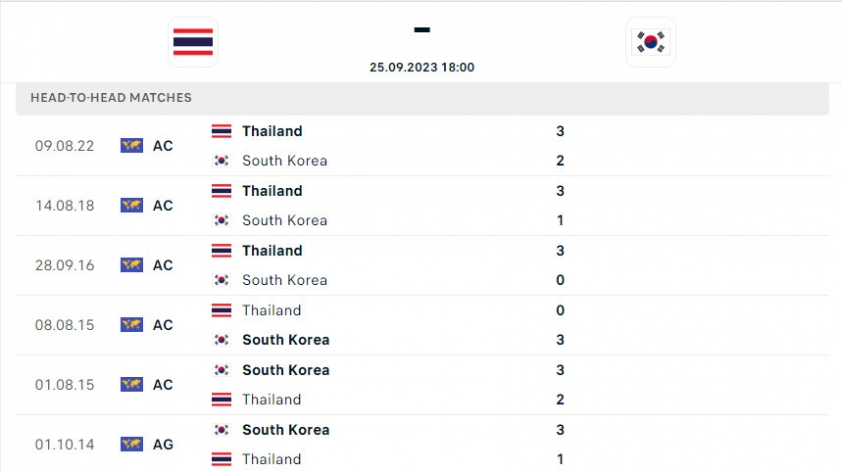842x472 pixels.
Task: Click the South Korea team flag logo in header
Action: click(650, 42)
